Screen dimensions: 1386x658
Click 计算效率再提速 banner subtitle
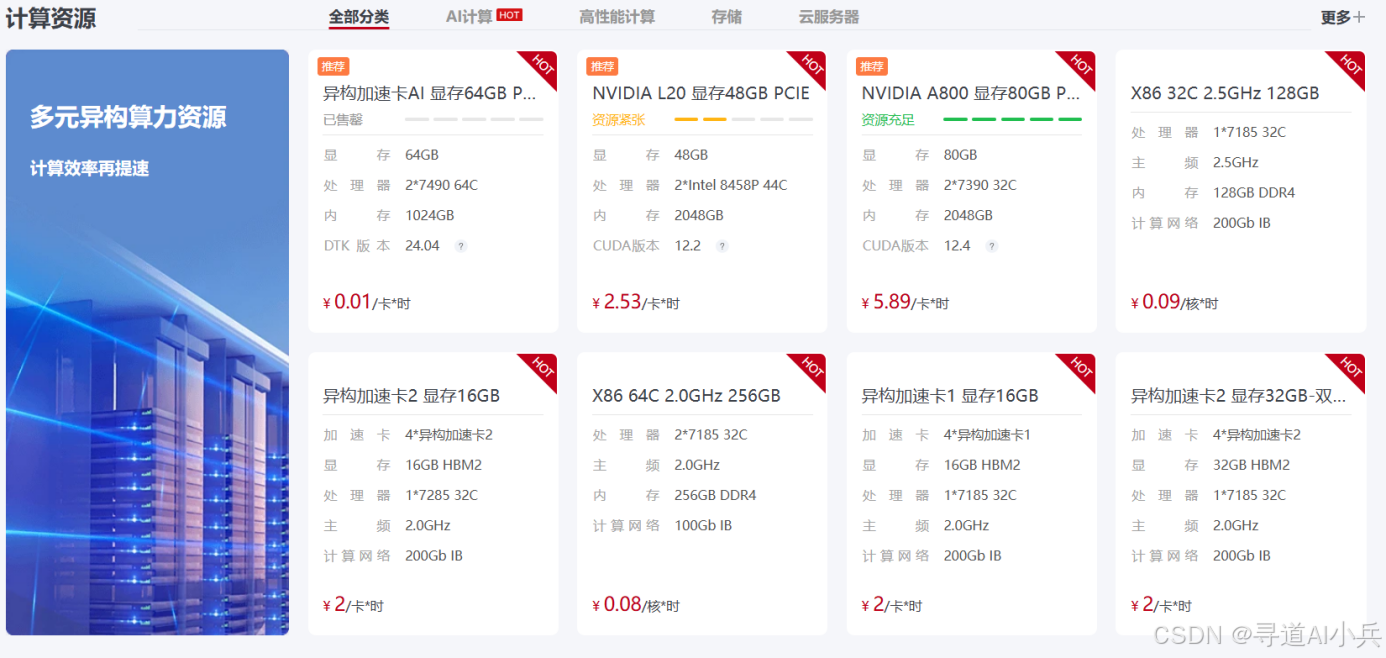(x=89, y=168)
